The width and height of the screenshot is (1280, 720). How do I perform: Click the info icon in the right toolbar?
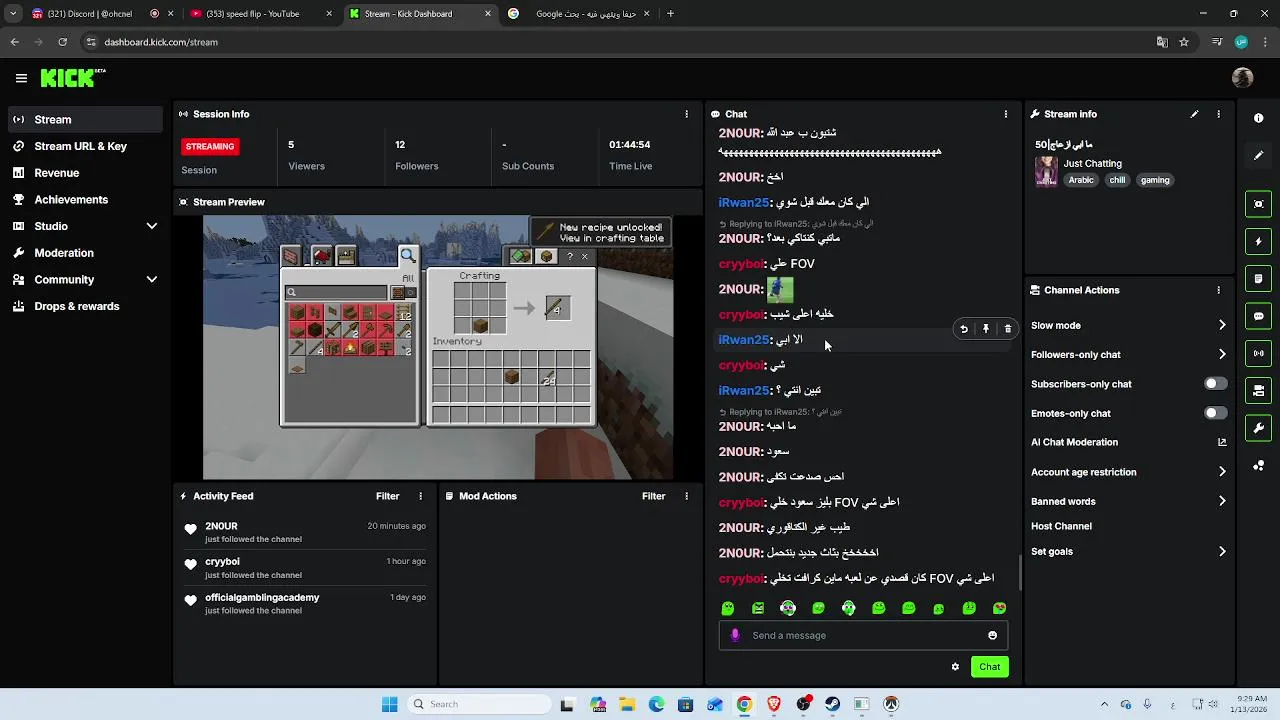1258,118
